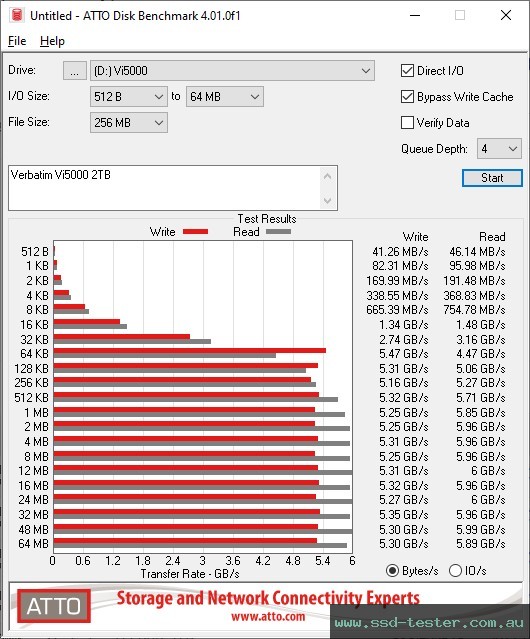The width and height of the screenshot is (530, 639).
Task: Click the 41.26 MB/s write value
Action: (x=400, y=252)
